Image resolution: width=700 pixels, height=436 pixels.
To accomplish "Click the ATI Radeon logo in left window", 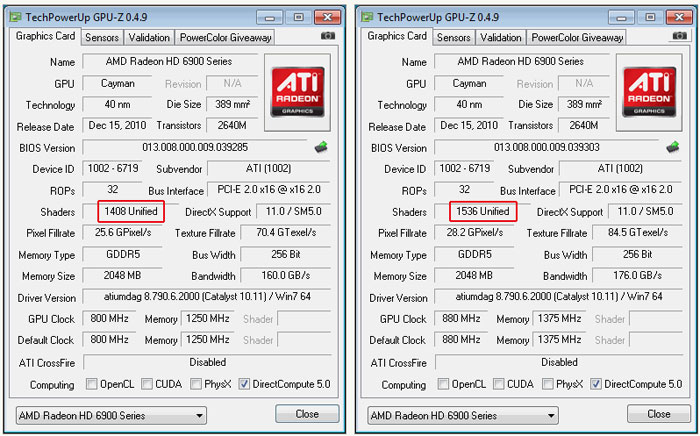I will click(x=298, y=92).
